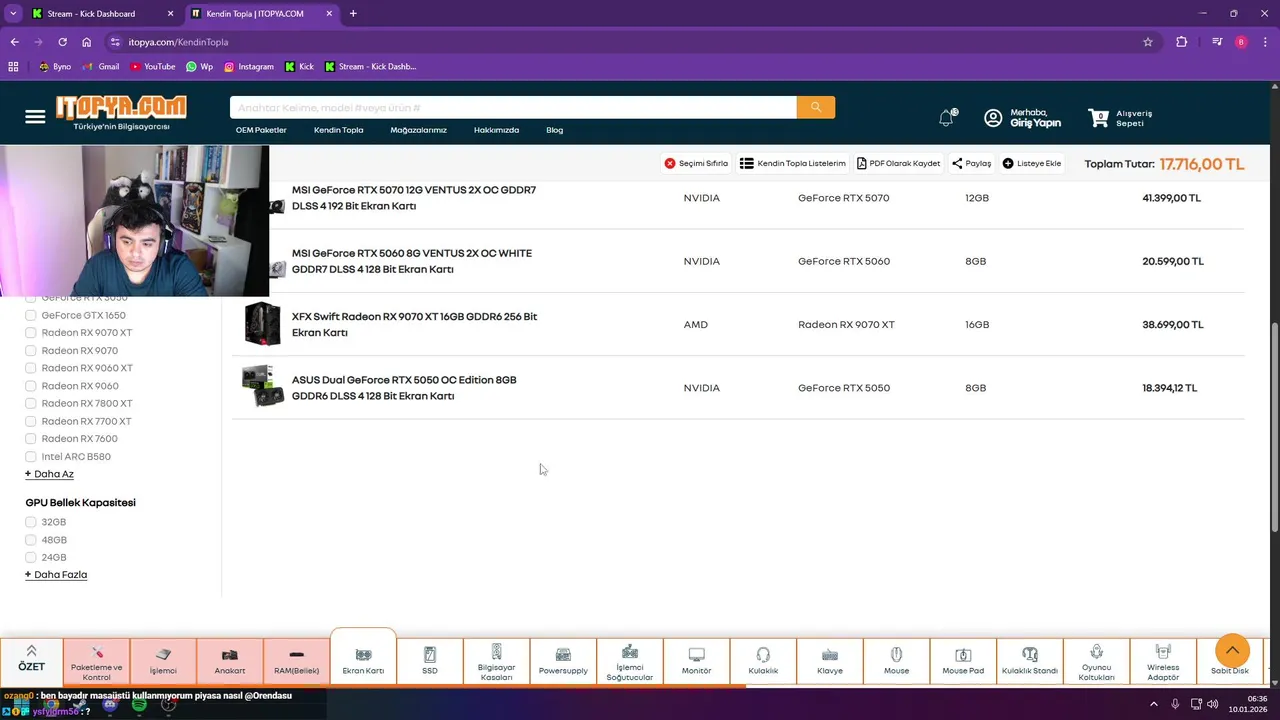Select the Oyuncu Koltukları category icon
The width and height of the screenshot is (1280, 720).
(1096, 661)
